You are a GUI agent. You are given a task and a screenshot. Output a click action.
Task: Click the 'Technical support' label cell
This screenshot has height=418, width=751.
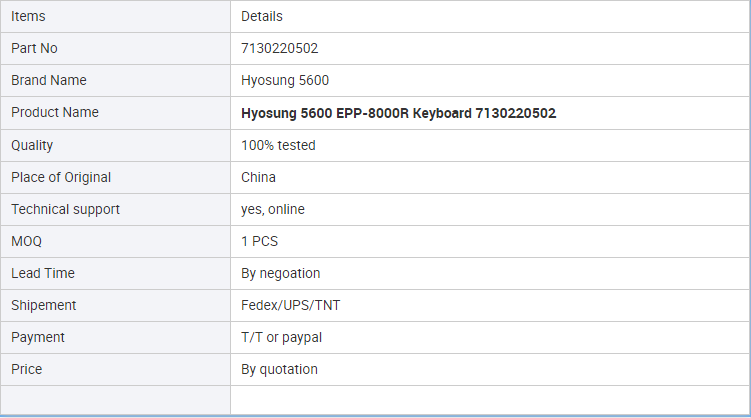coord(65,209)
